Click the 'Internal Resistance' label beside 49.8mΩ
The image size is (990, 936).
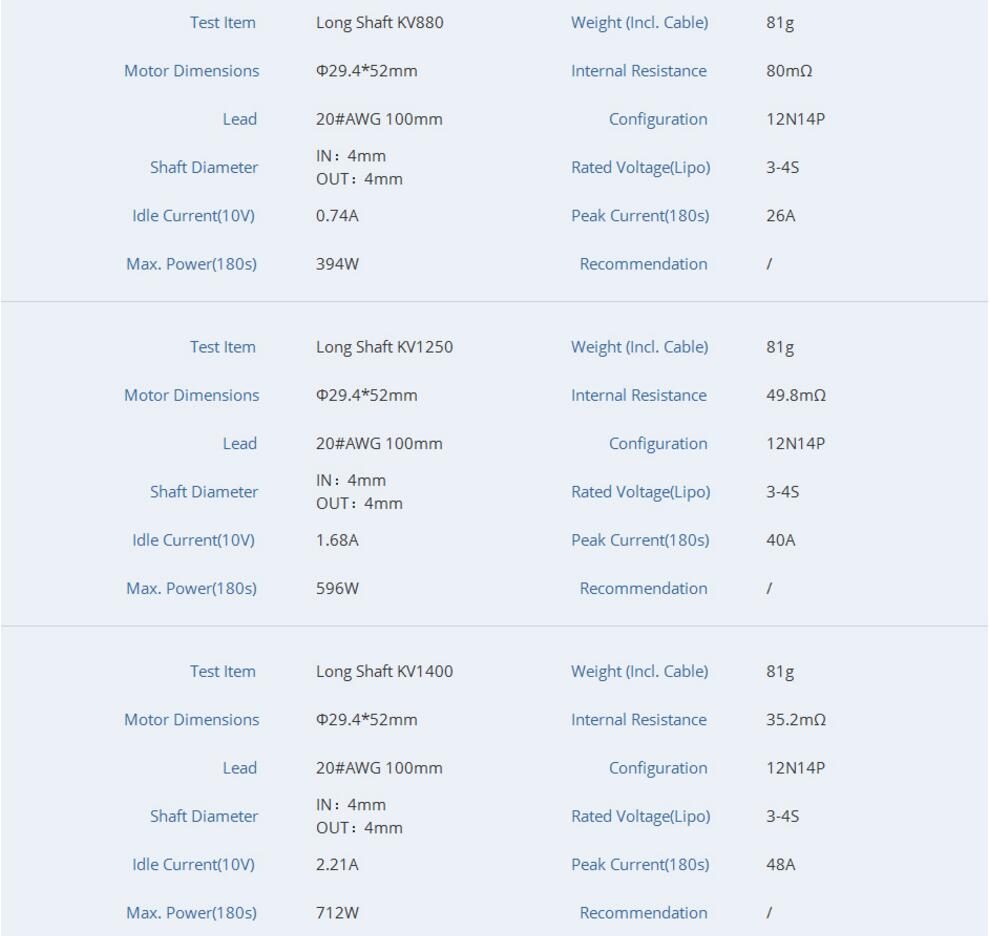click(x=638, y=396)
